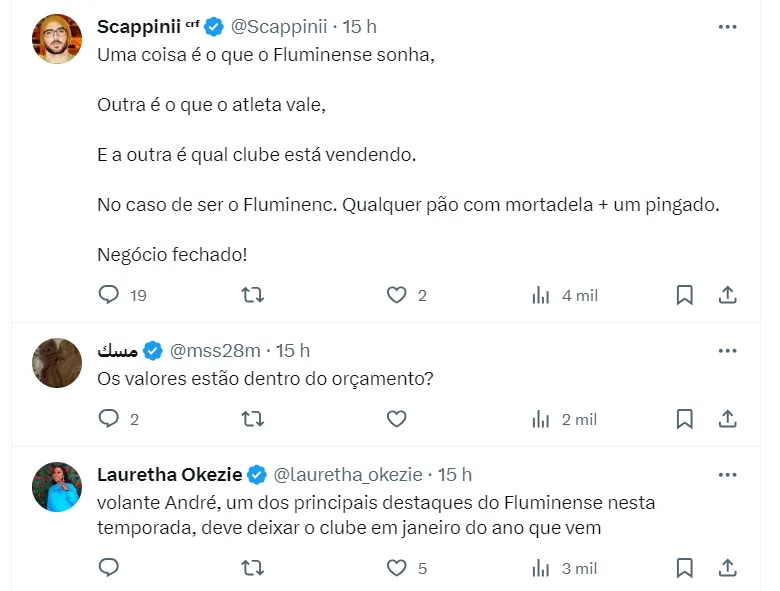Repost Scappinii's tweet
The width and height of the screenshot is (780, 591).
point(253,295)
